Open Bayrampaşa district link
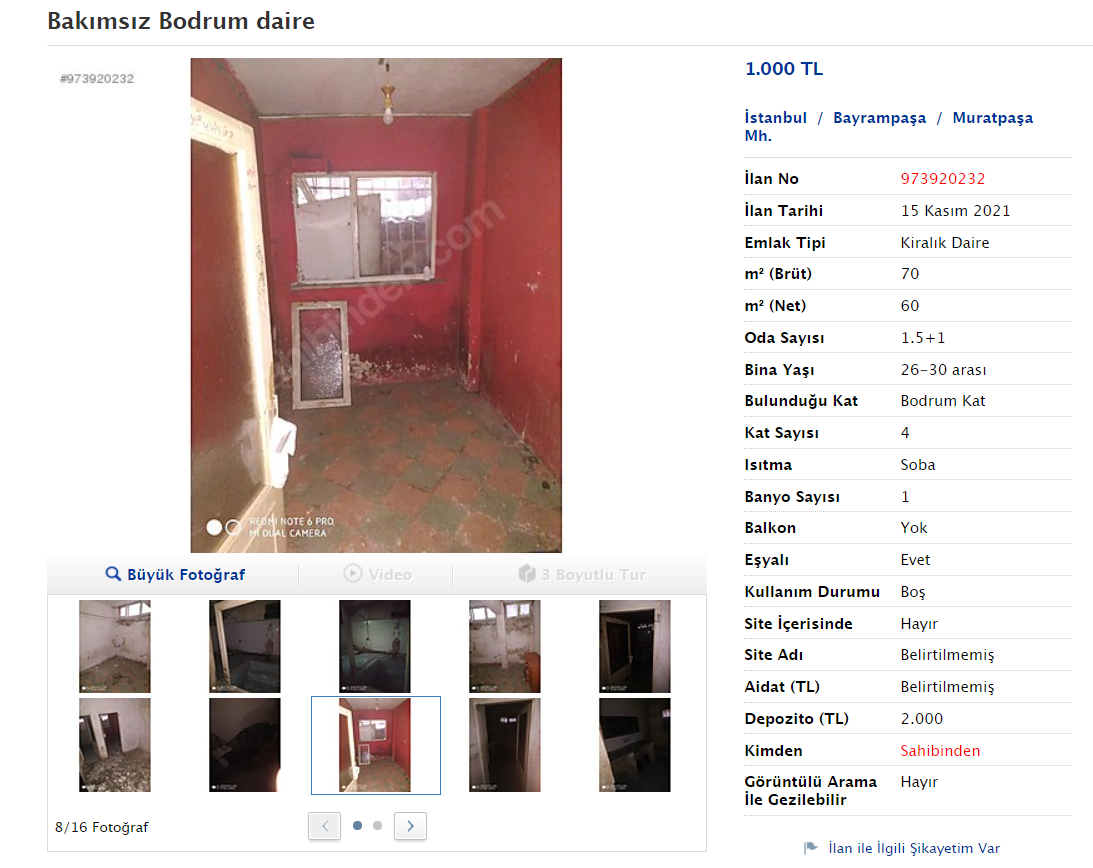The width and height of the screenshot is (1093, 868). pyautogui.click(x=879, y=118)
